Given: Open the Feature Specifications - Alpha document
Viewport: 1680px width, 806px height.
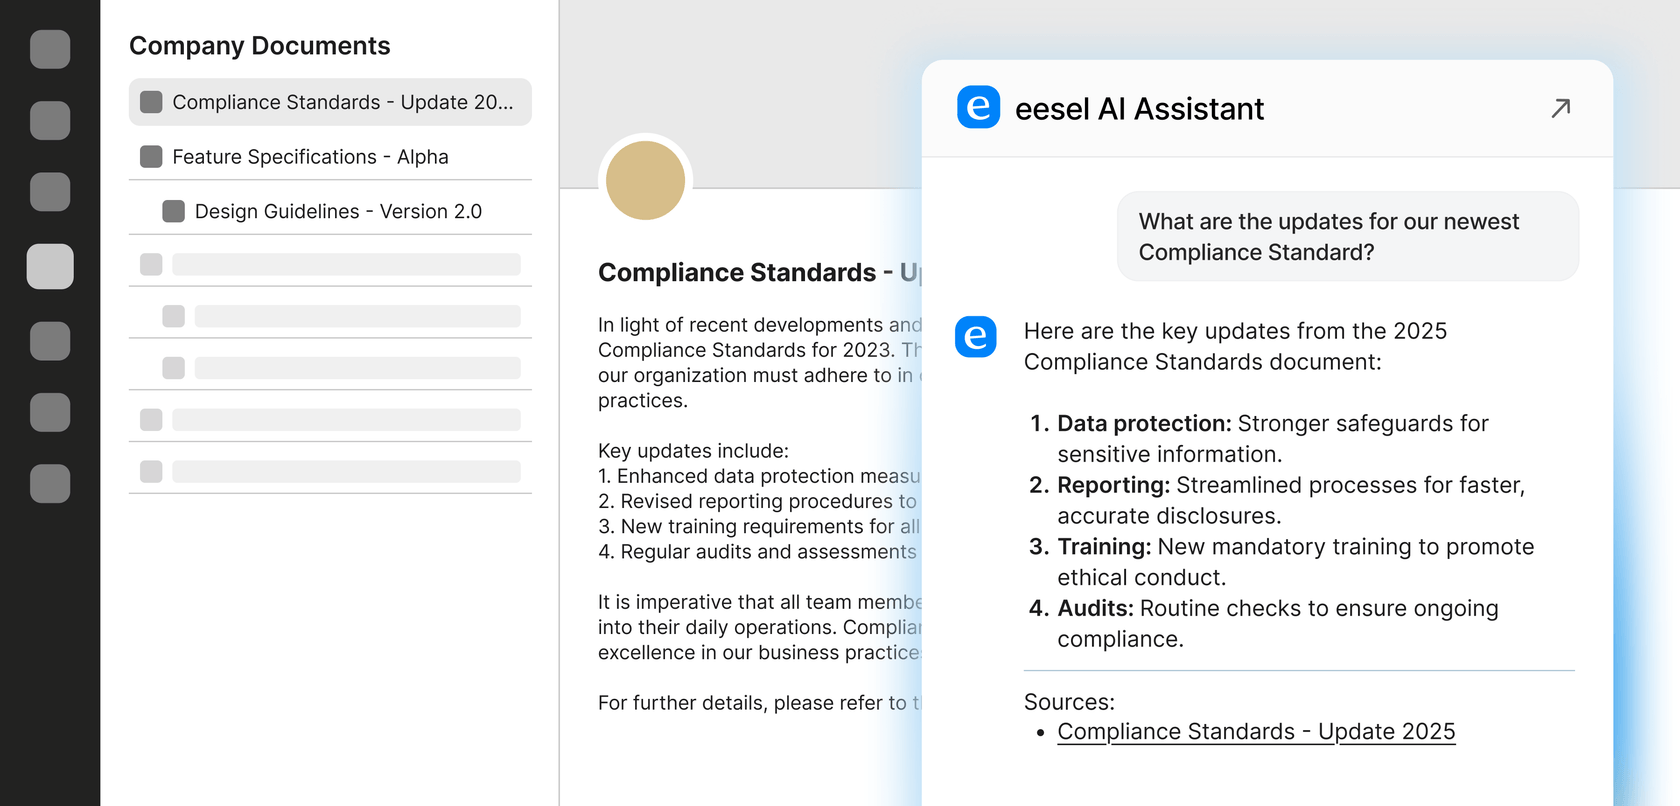Looking at the screenshot, I should tap(310, 157).
